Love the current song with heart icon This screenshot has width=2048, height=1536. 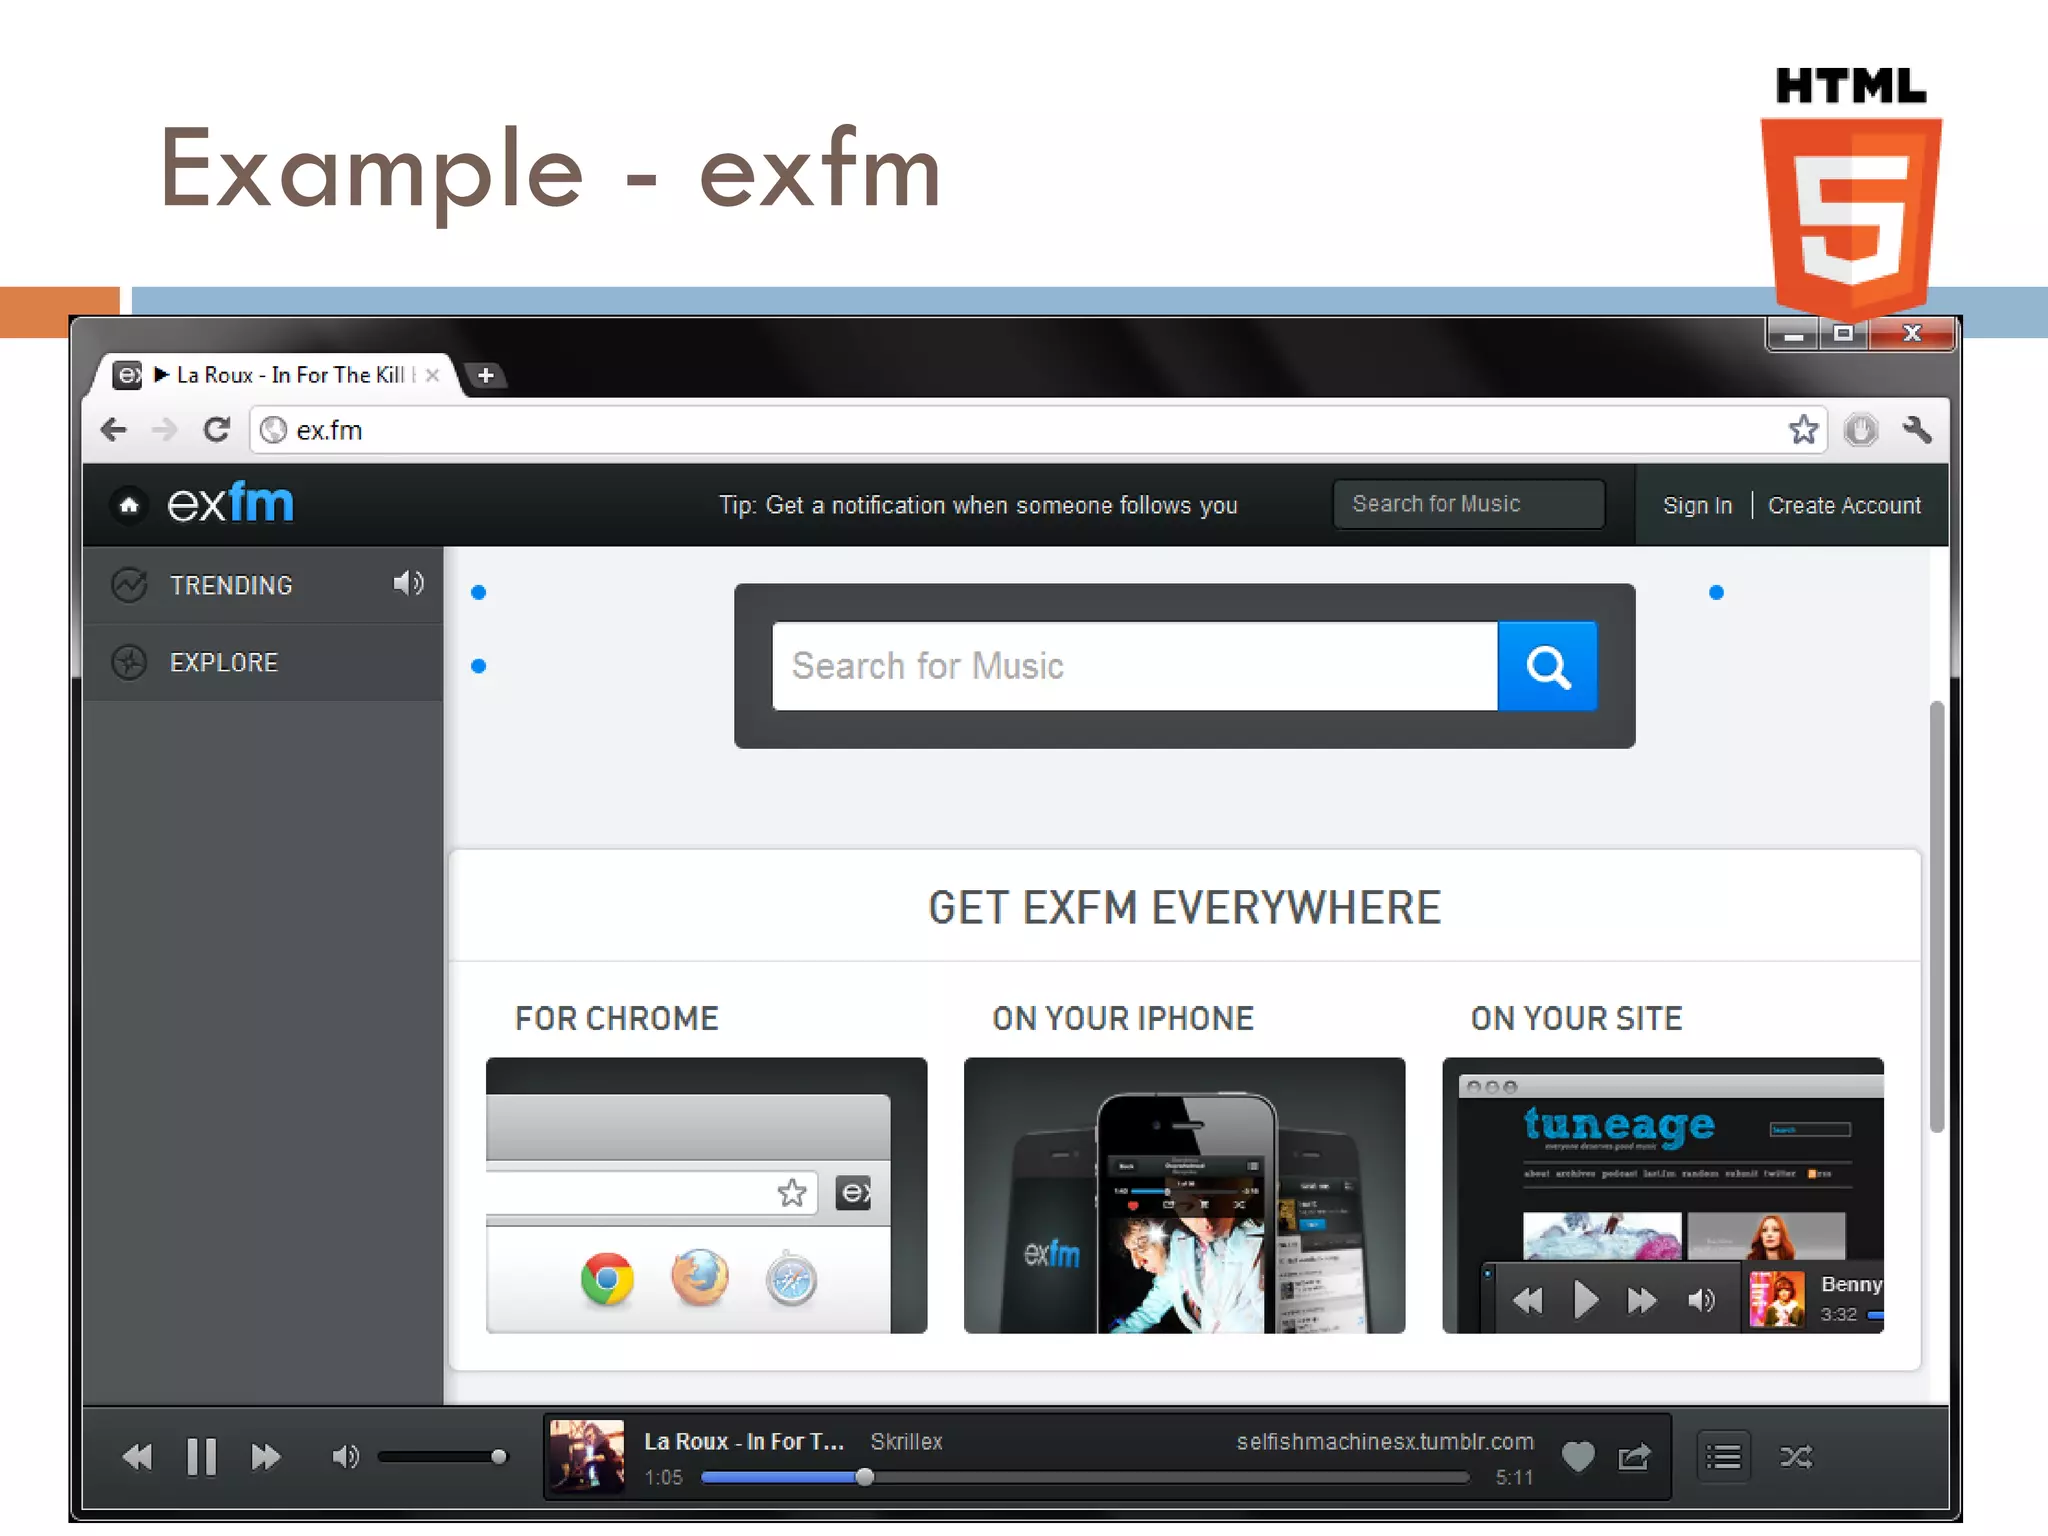(x=1578, y=1457)
